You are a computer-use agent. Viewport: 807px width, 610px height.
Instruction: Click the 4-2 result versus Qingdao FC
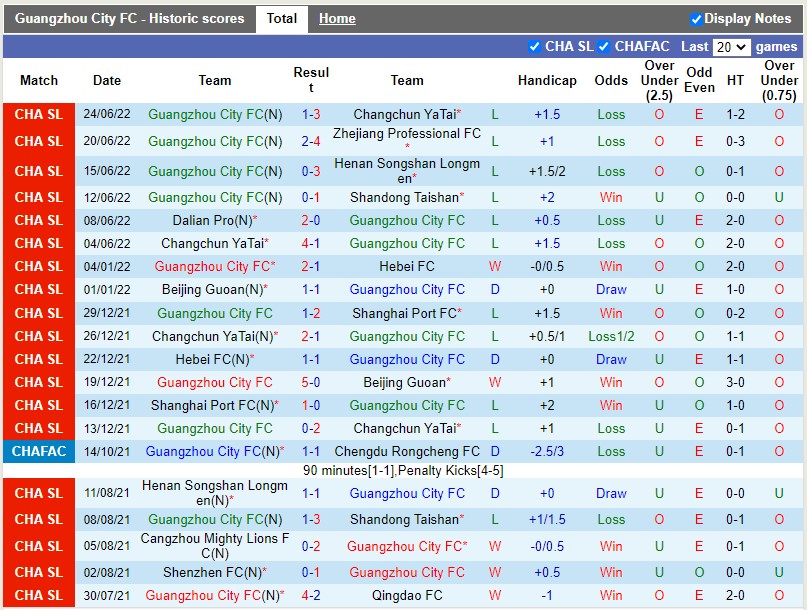[x=311, y=596]
